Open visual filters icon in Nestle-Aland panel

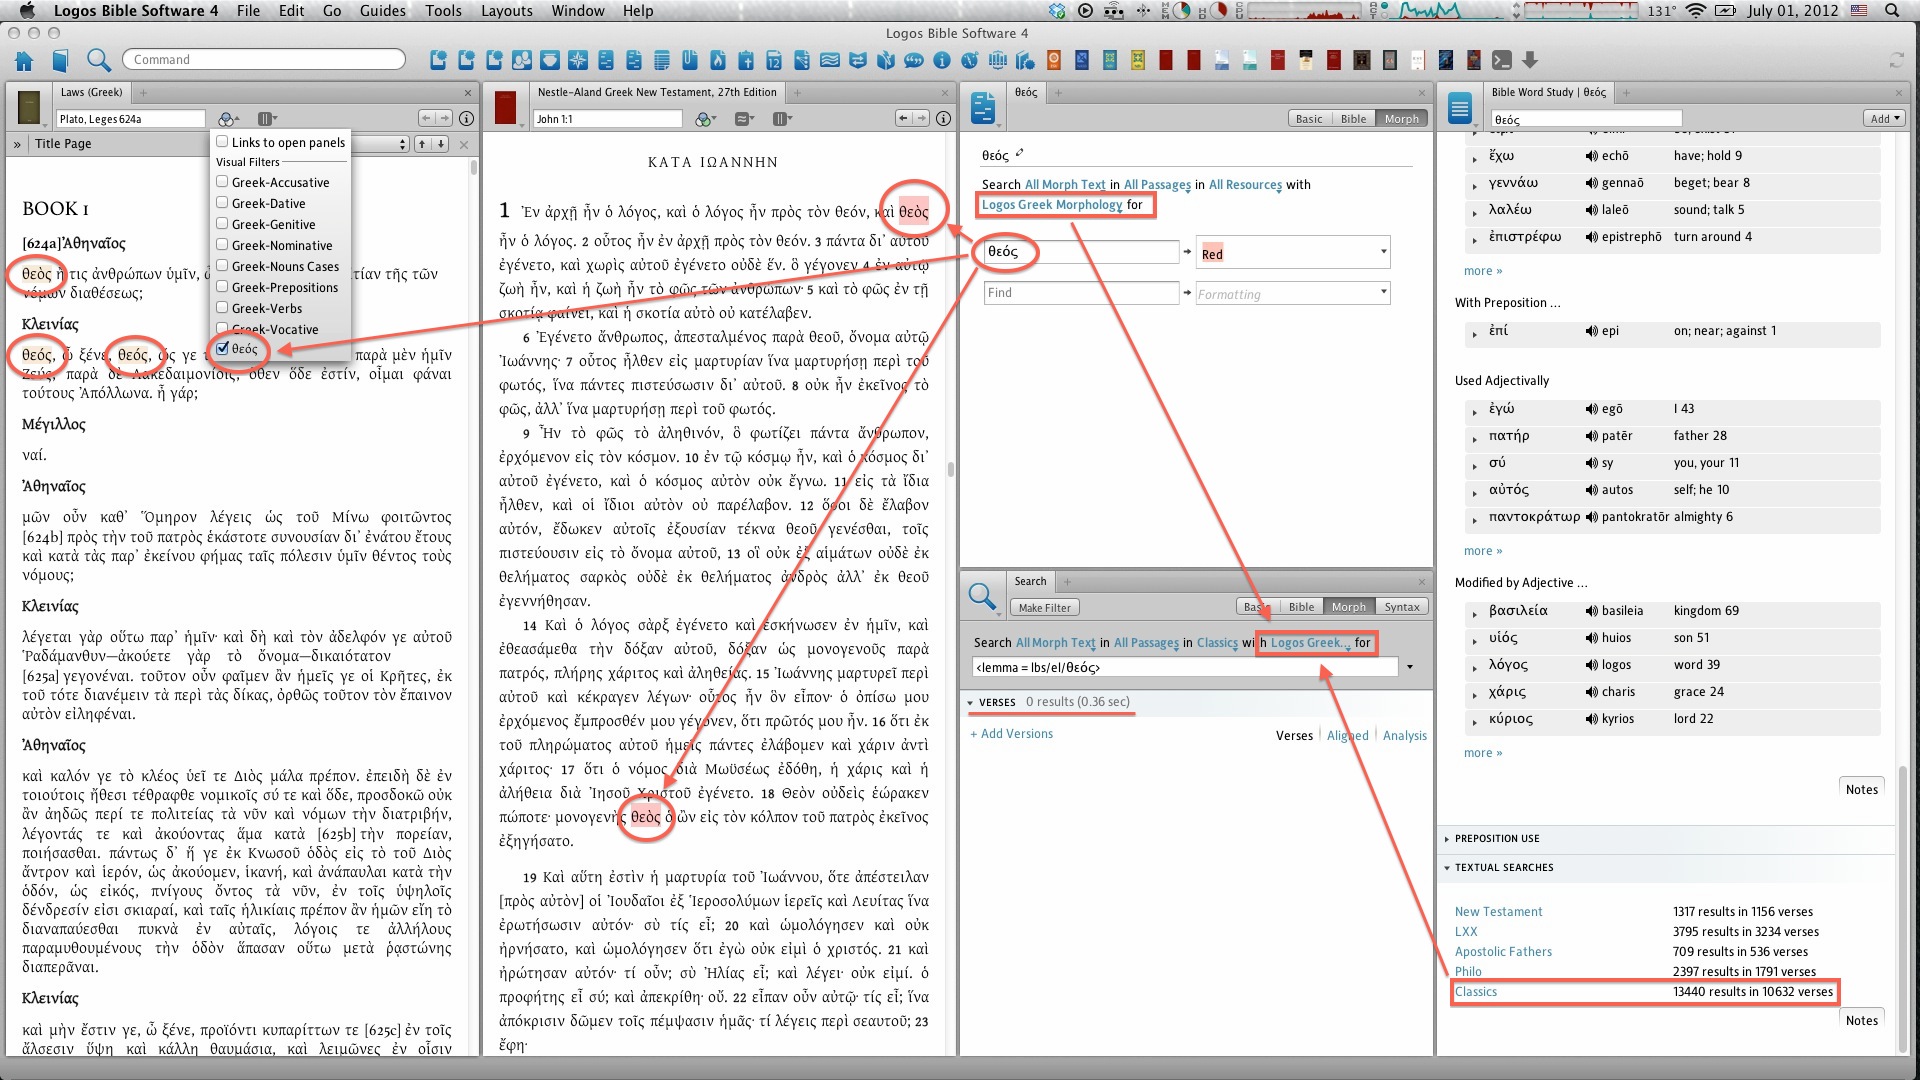pos(706,119)
